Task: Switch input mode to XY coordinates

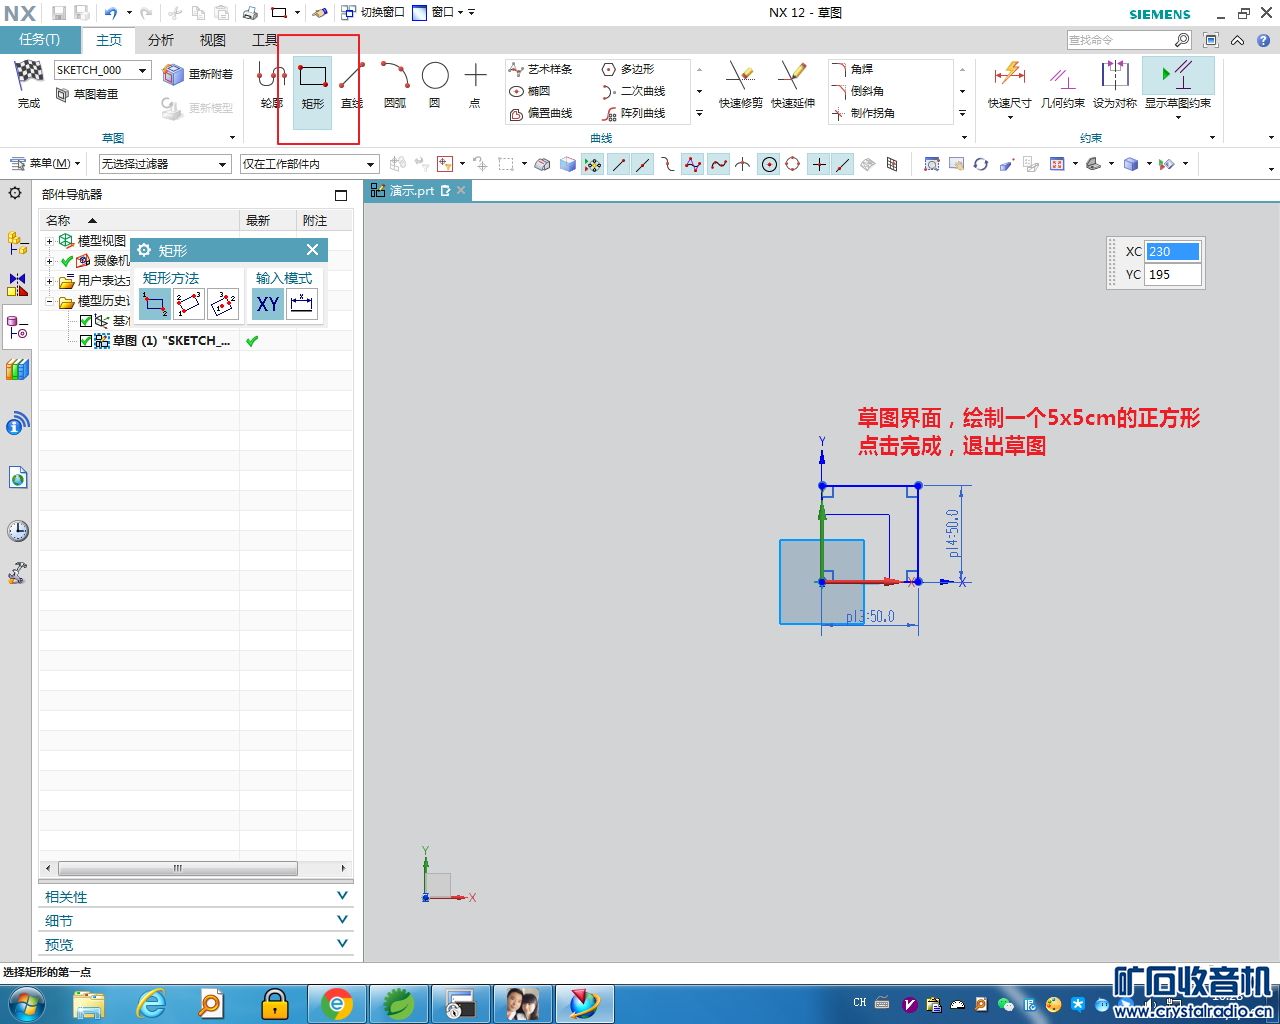Action: [268, 304]
